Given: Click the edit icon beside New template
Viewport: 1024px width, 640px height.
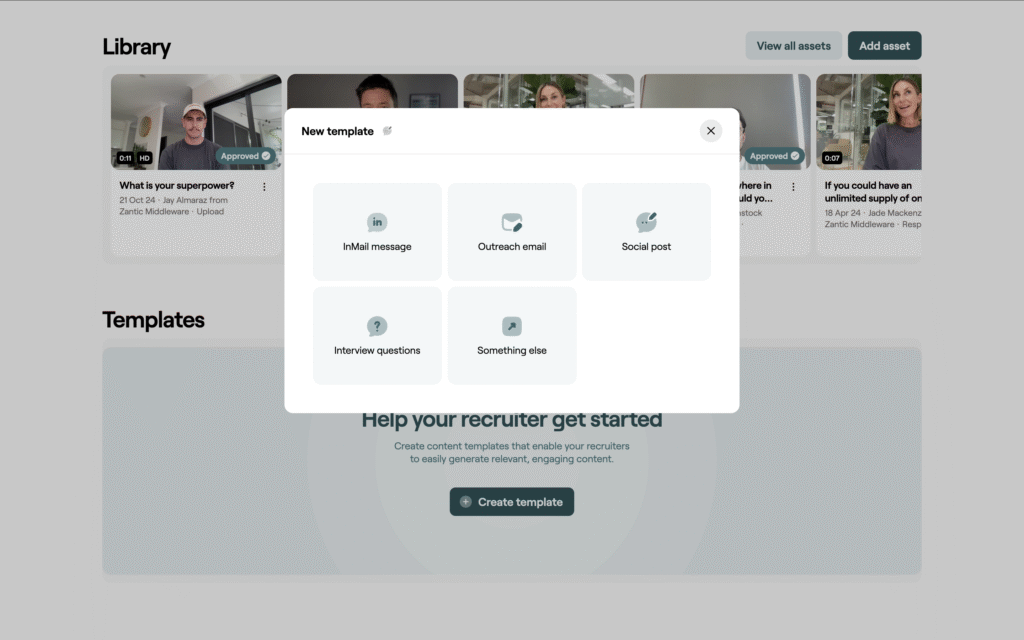Looking at the screenshot, I should 387,131.
